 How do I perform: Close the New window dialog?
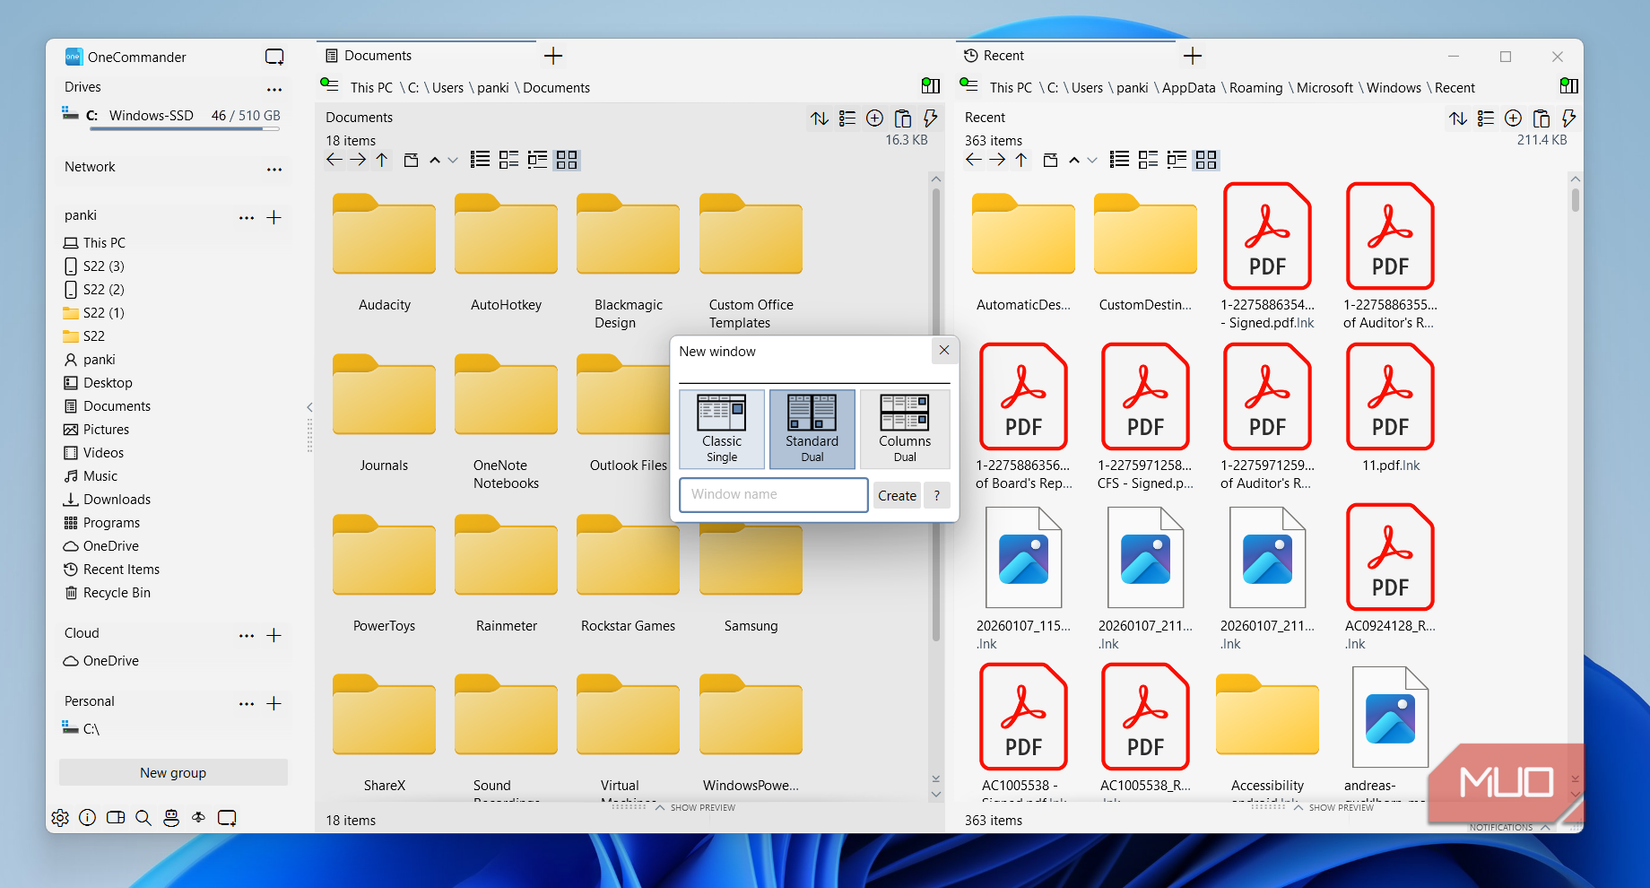point(944,350)
